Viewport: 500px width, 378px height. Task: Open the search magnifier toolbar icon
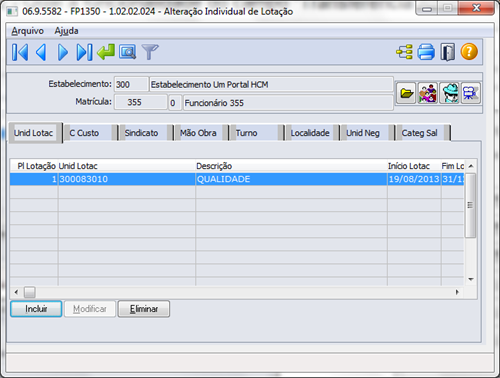coord(127,52)
